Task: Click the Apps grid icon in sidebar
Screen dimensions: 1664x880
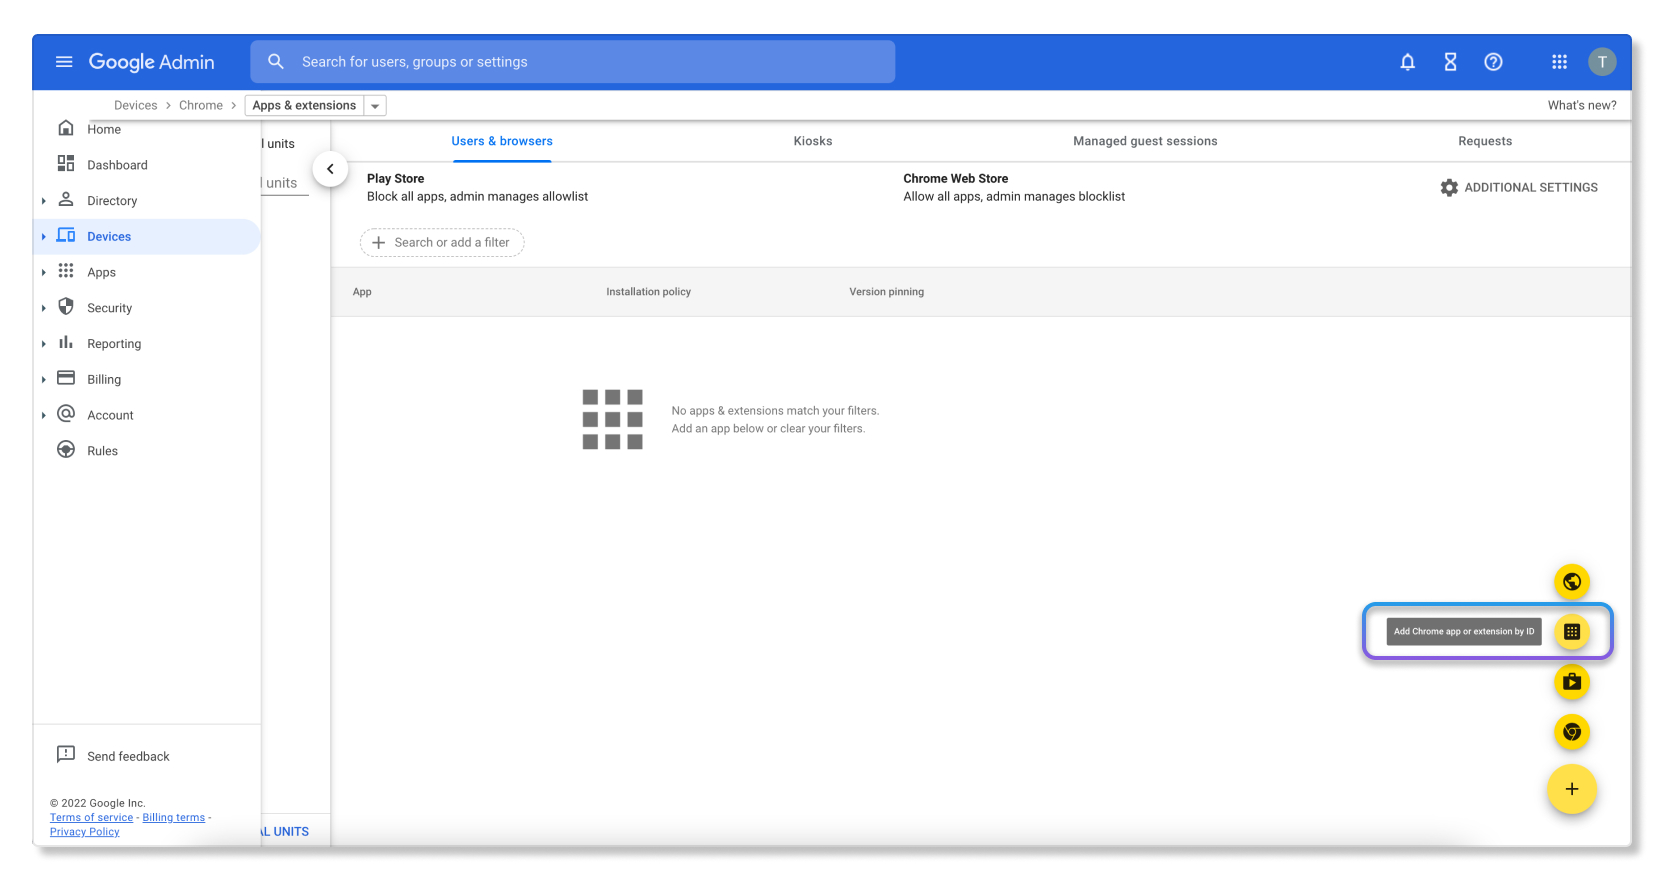Action: point(66,271)
